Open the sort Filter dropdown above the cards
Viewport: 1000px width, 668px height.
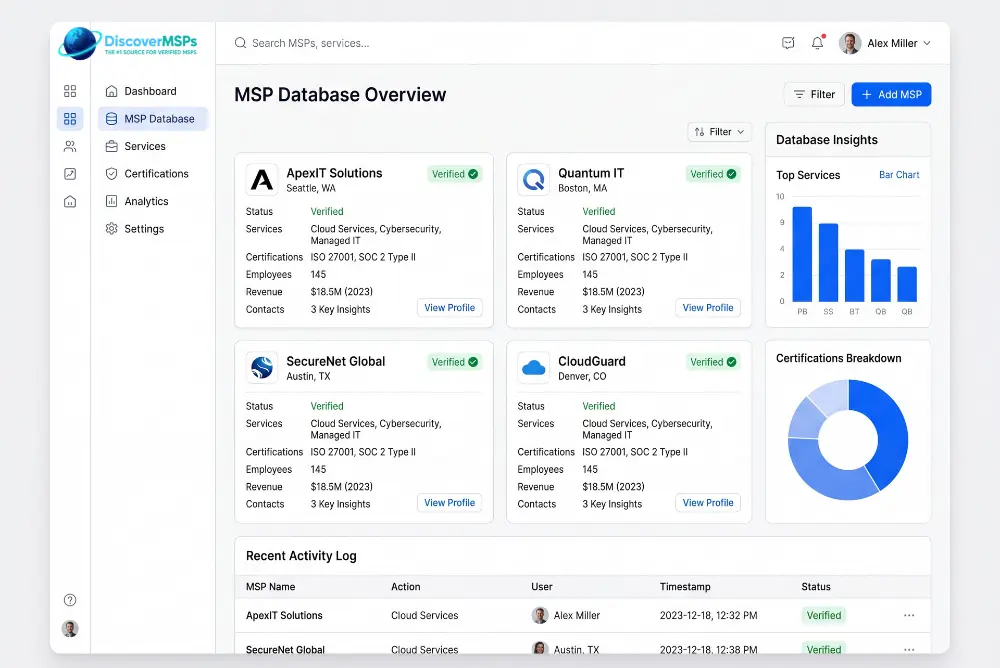pyautogui.click(x=719, y=132)
